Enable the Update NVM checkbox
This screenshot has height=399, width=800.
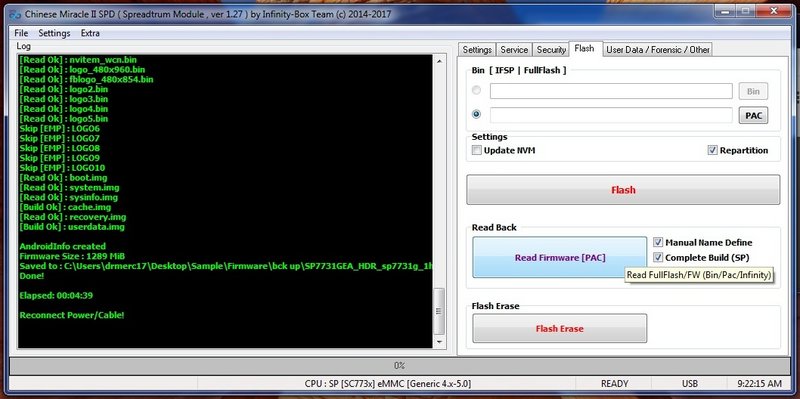coord(477,151)
